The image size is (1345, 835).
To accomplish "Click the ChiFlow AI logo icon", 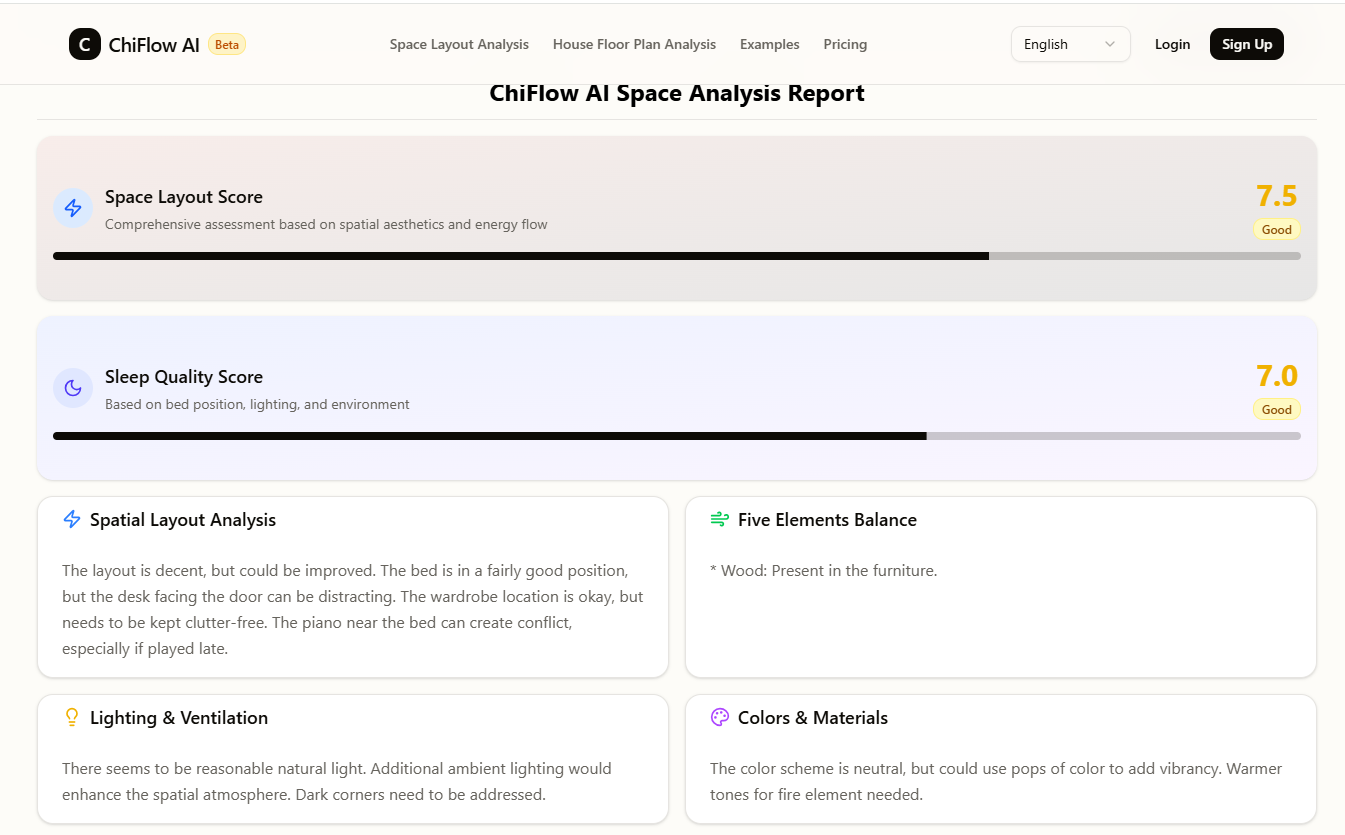I will [85, 44].
